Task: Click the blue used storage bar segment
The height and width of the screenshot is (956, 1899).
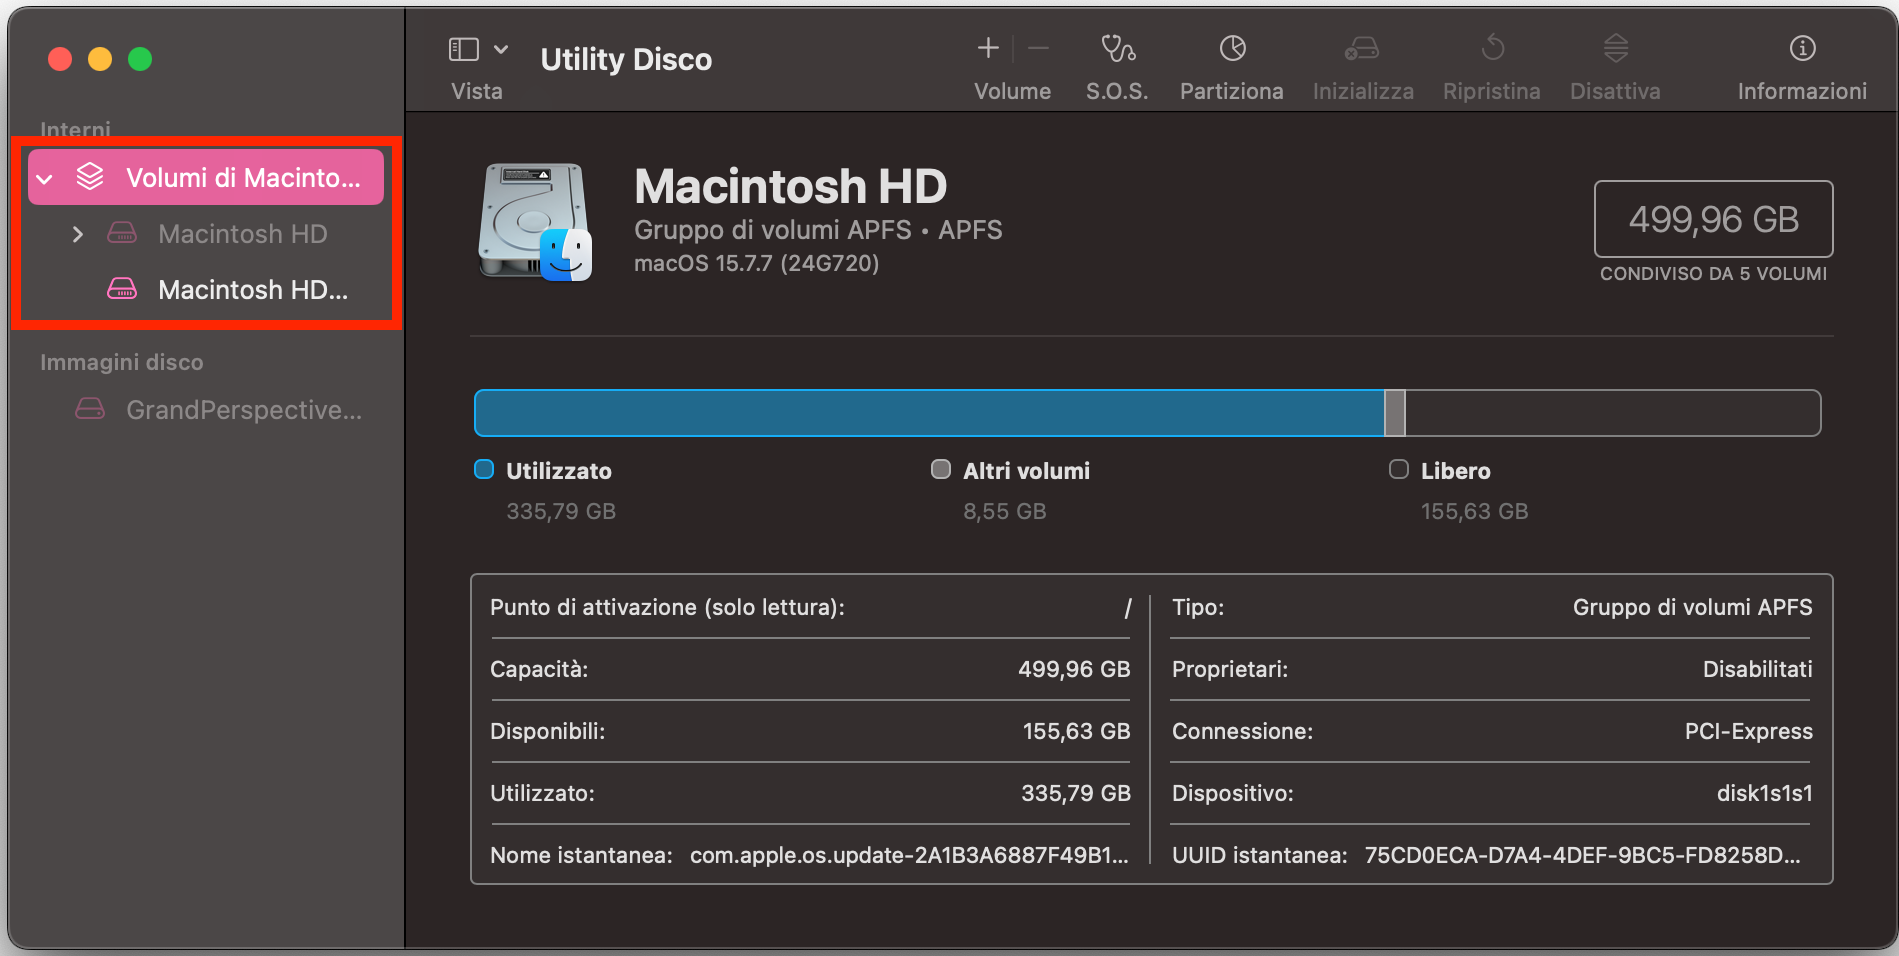Action: [x=929, y=413]
